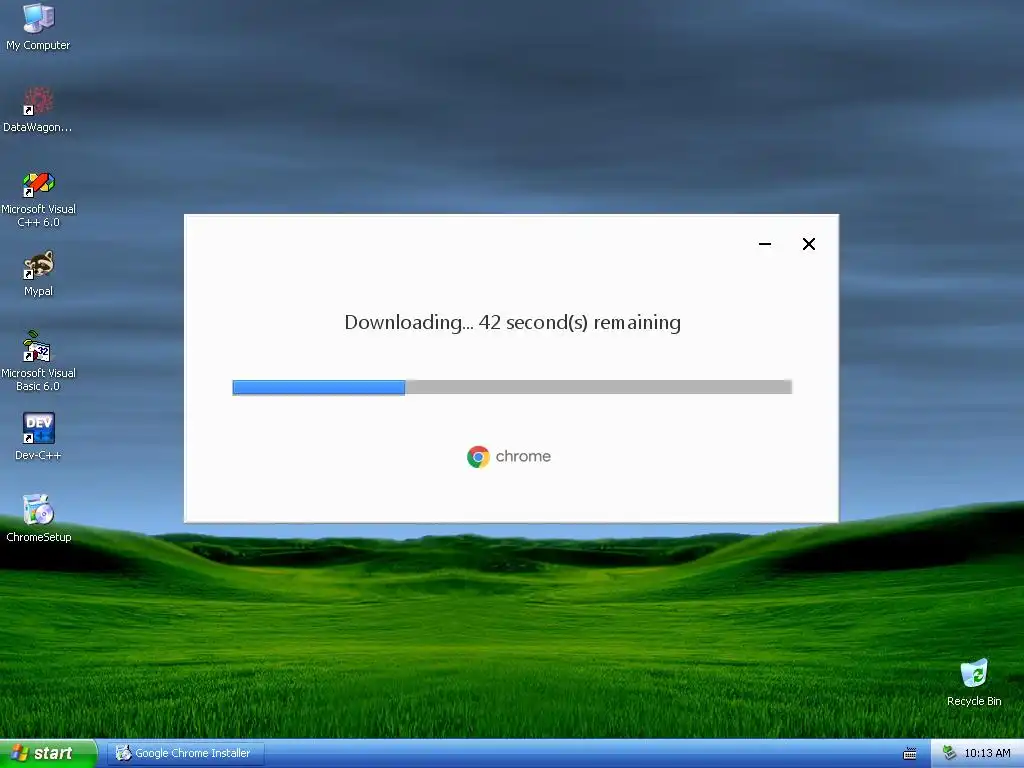The width and height of the screenshot is (1024, 768).
Task: Click the keyboard tray icon
Action: click(x=910, y=754)
